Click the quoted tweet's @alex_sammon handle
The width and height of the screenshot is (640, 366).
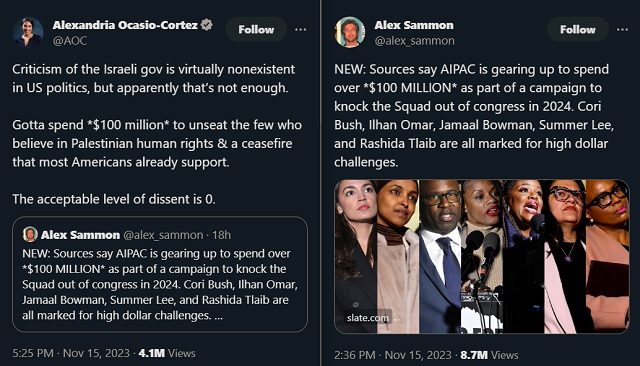[163, 235]
